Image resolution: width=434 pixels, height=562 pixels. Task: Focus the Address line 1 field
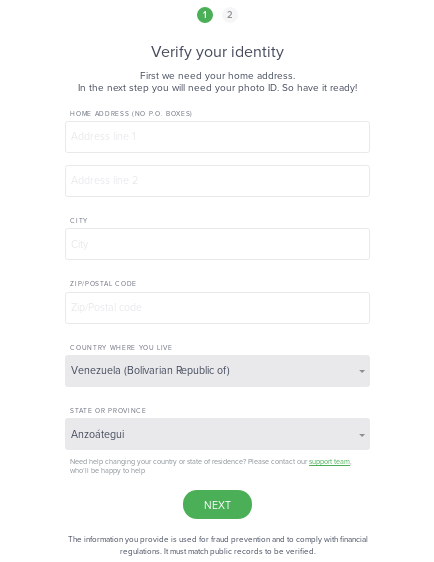pos(217,137)
